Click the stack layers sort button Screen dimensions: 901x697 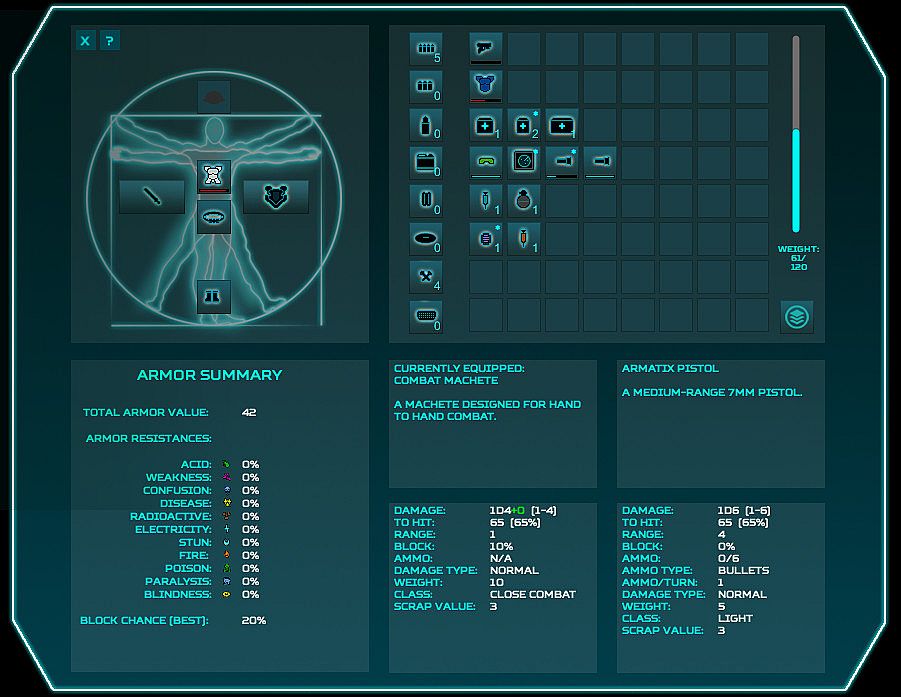point(796,317)
